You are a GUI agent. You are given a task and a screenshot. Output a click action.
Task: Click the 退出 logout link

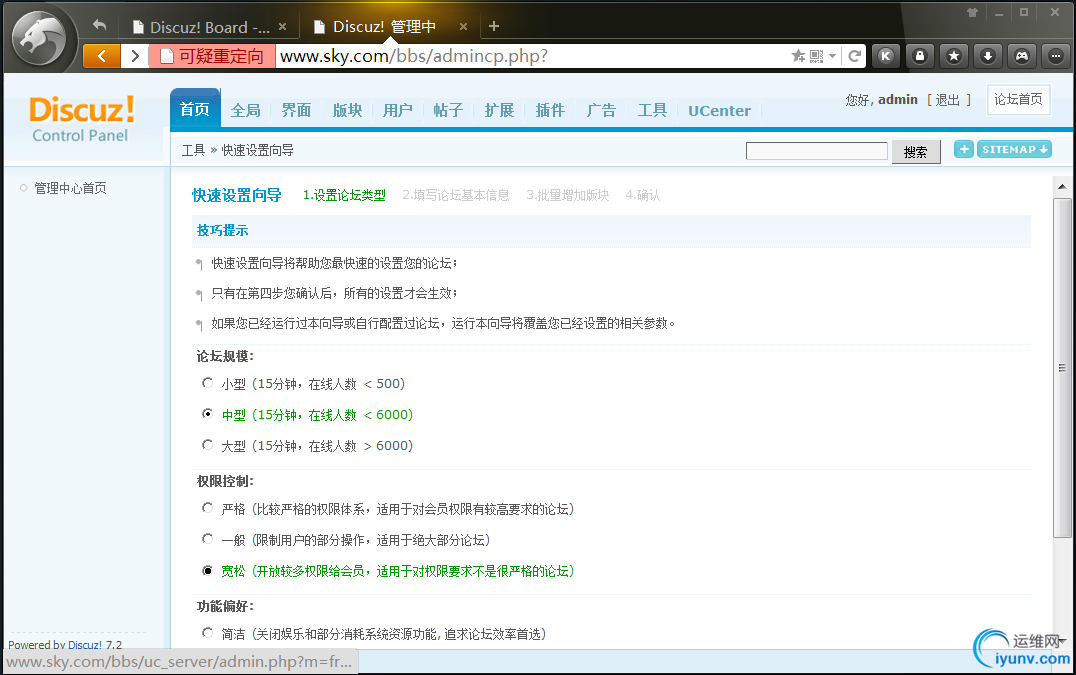click(948, 100)
